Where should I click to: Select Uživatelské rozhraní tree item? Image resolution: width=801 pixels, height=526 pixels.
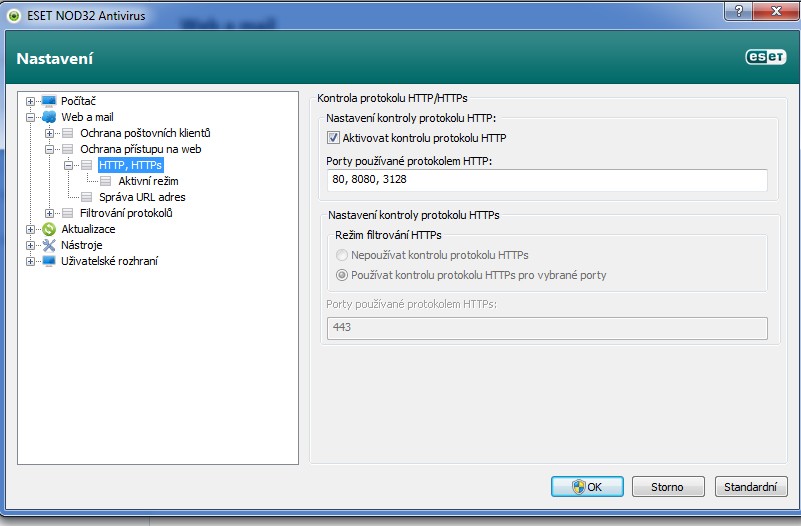coord(109,261)
